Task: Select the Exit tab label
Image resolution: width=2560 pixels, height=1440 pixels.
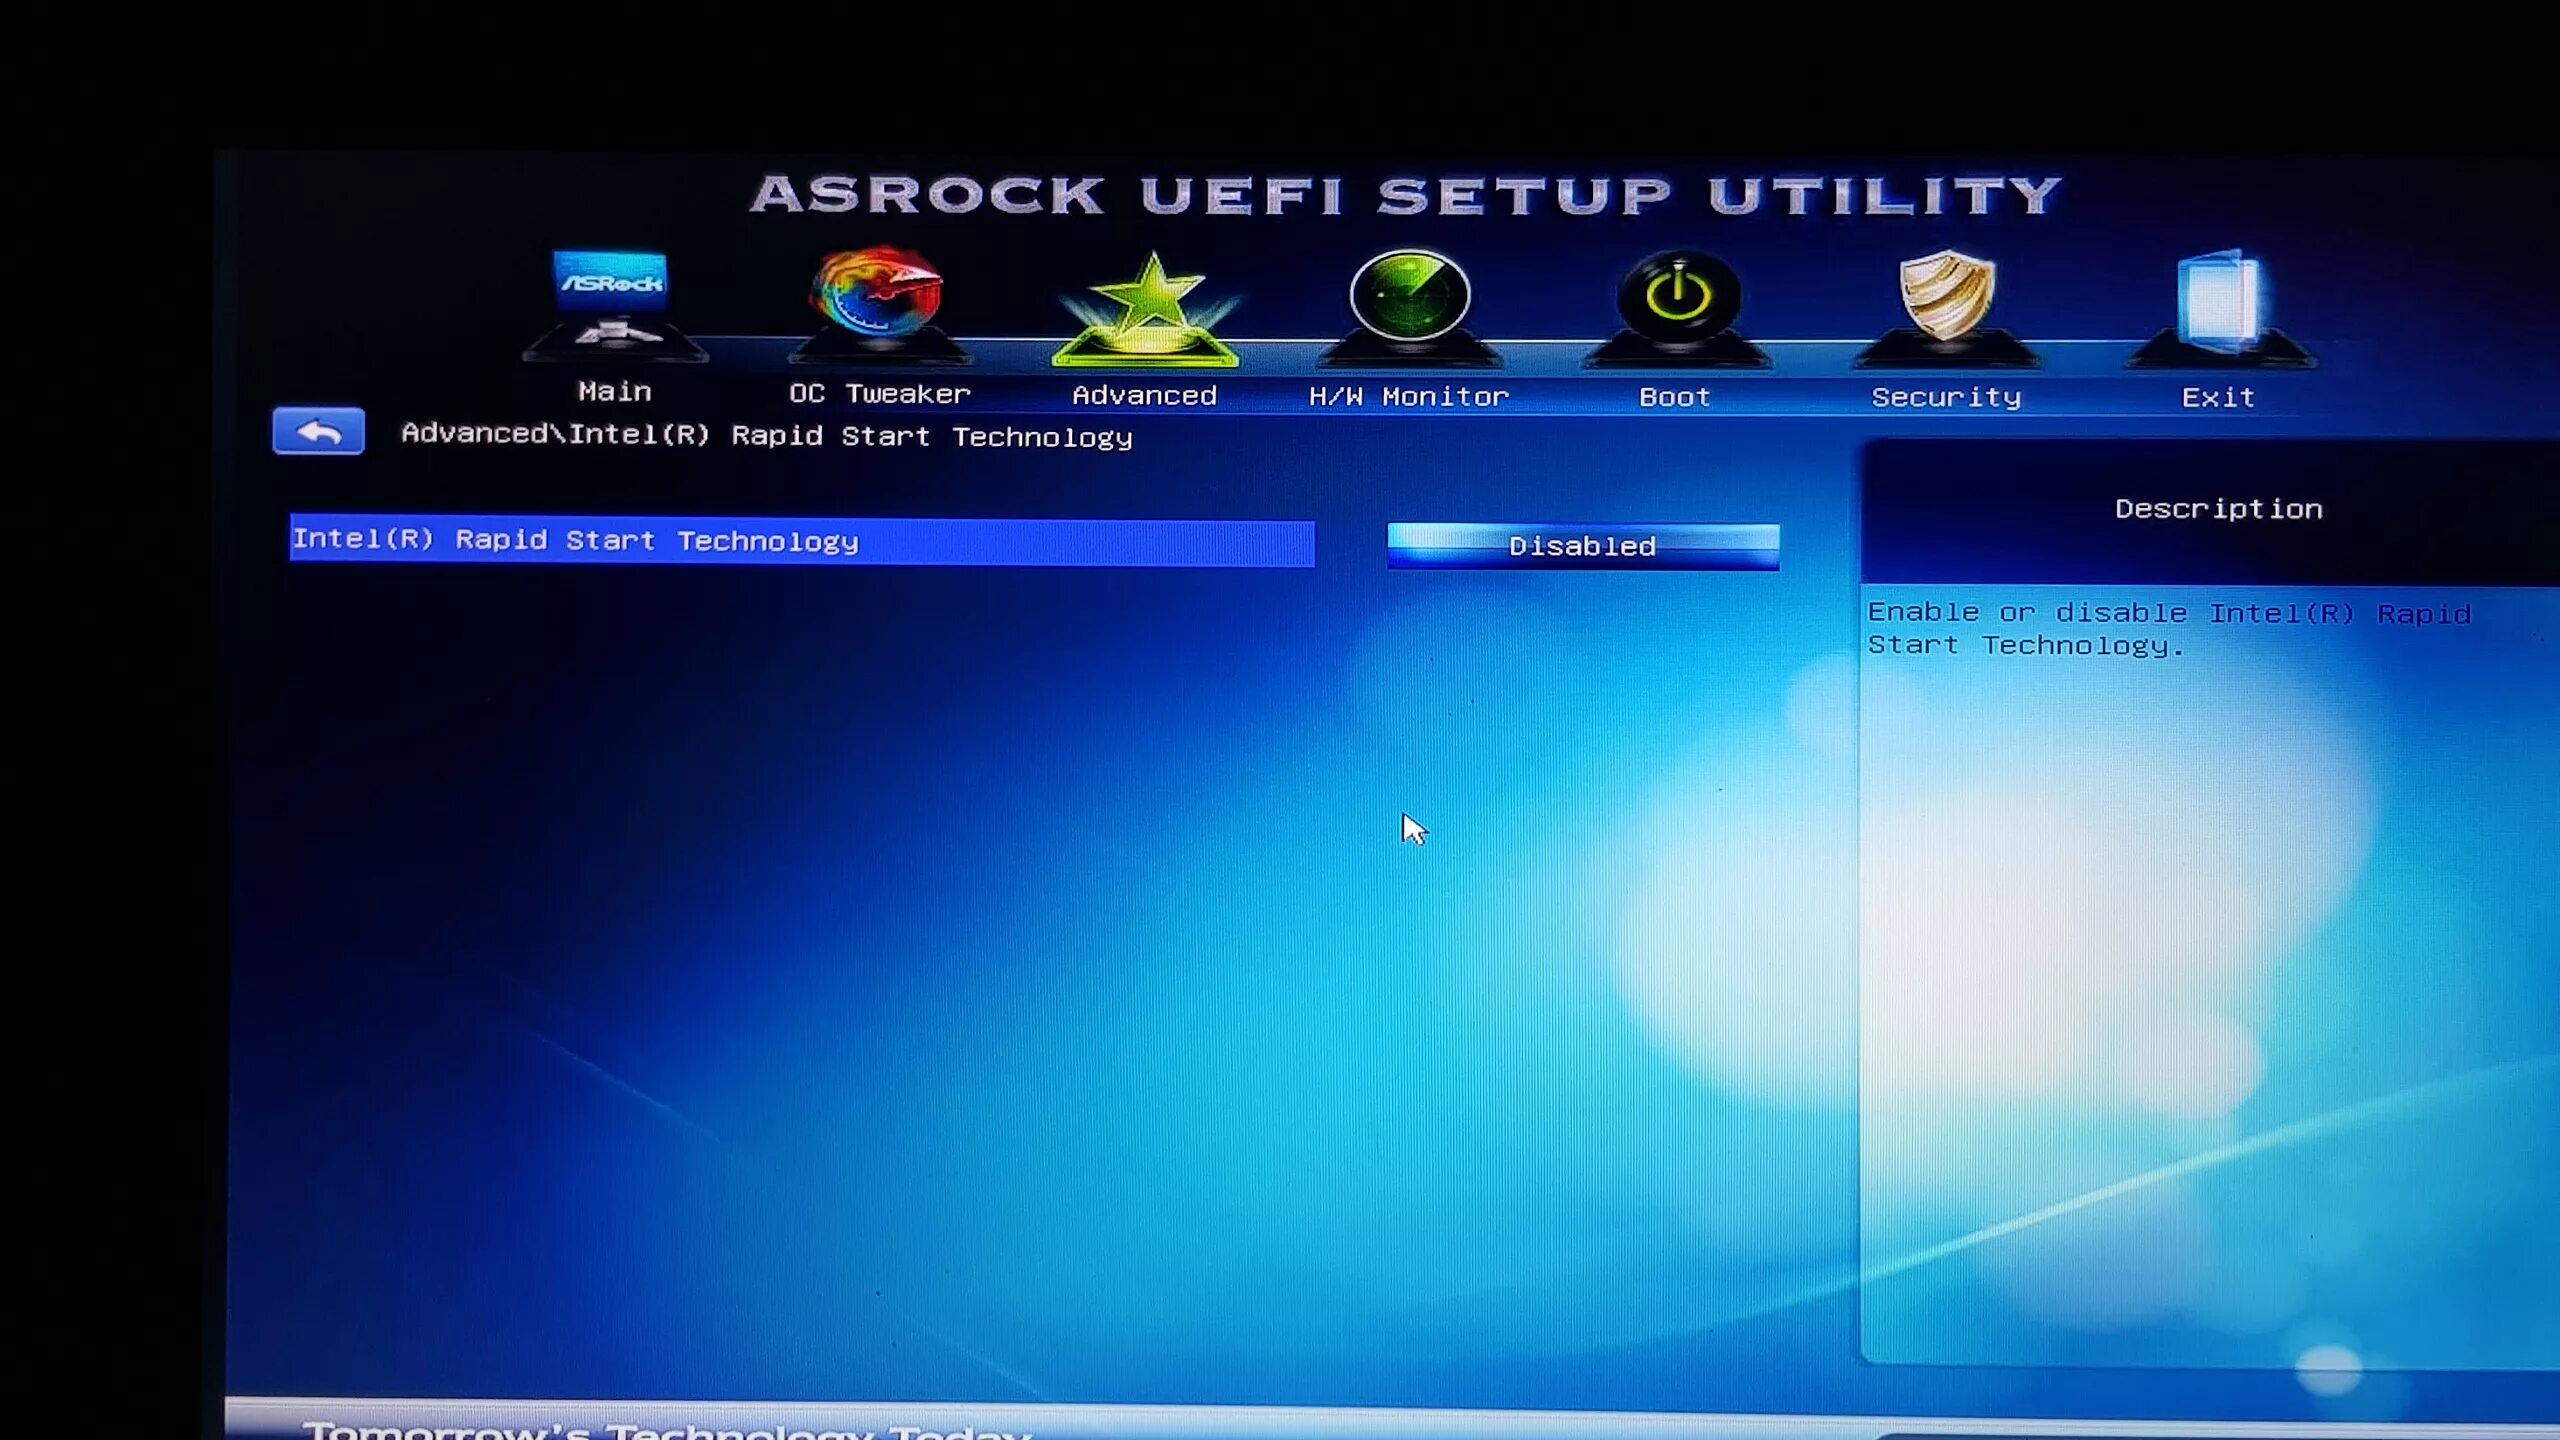Action: tap(2217, 398)
